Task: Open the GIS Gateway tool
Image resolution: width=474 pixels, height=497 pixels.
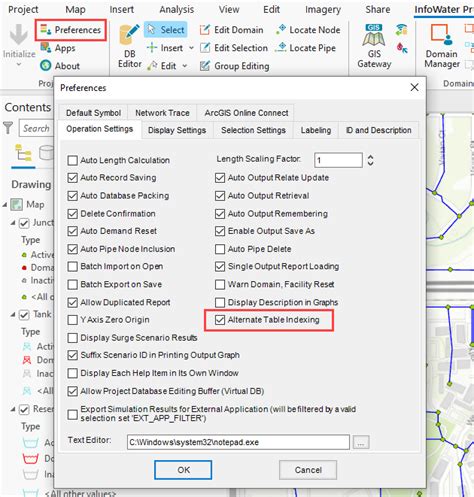Action: click(x=374, y=46)
